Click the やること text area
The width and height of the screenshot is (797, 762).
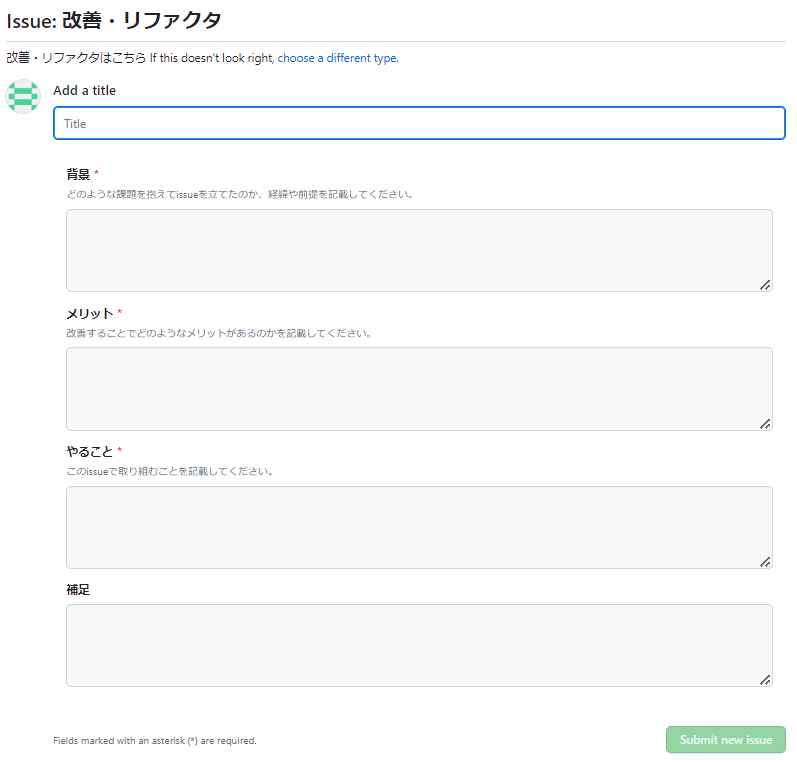point(419,527)
